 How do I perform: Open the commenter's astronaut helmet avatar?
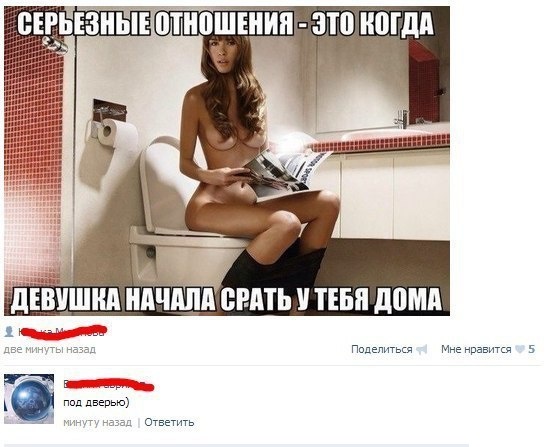[x=29, y=399]
